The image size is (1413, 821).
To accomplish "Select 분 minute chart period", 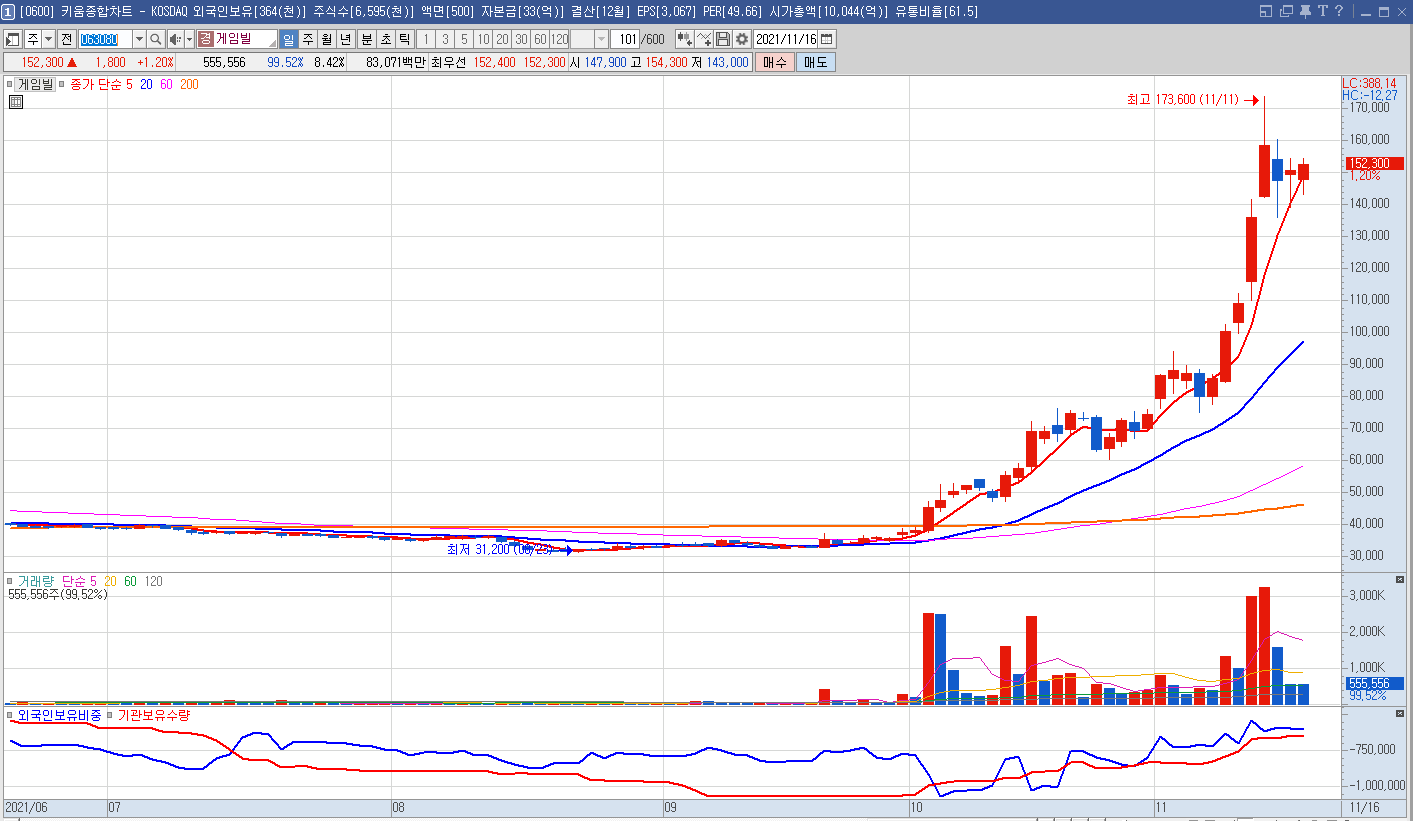I will pos(366,39).
